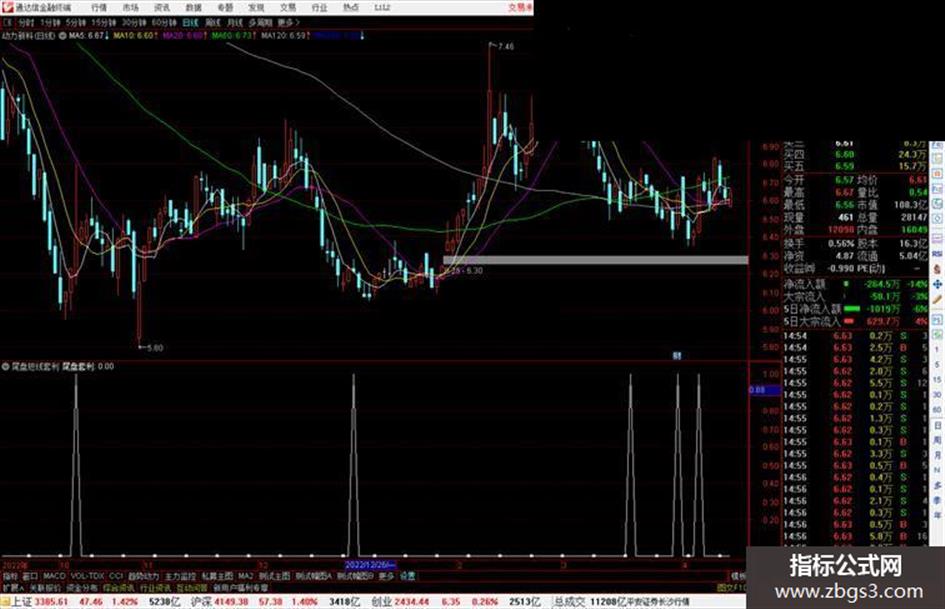Open the 新用户福利专享 link
Viewport: 945px width, 609px height.
[240, 587]
